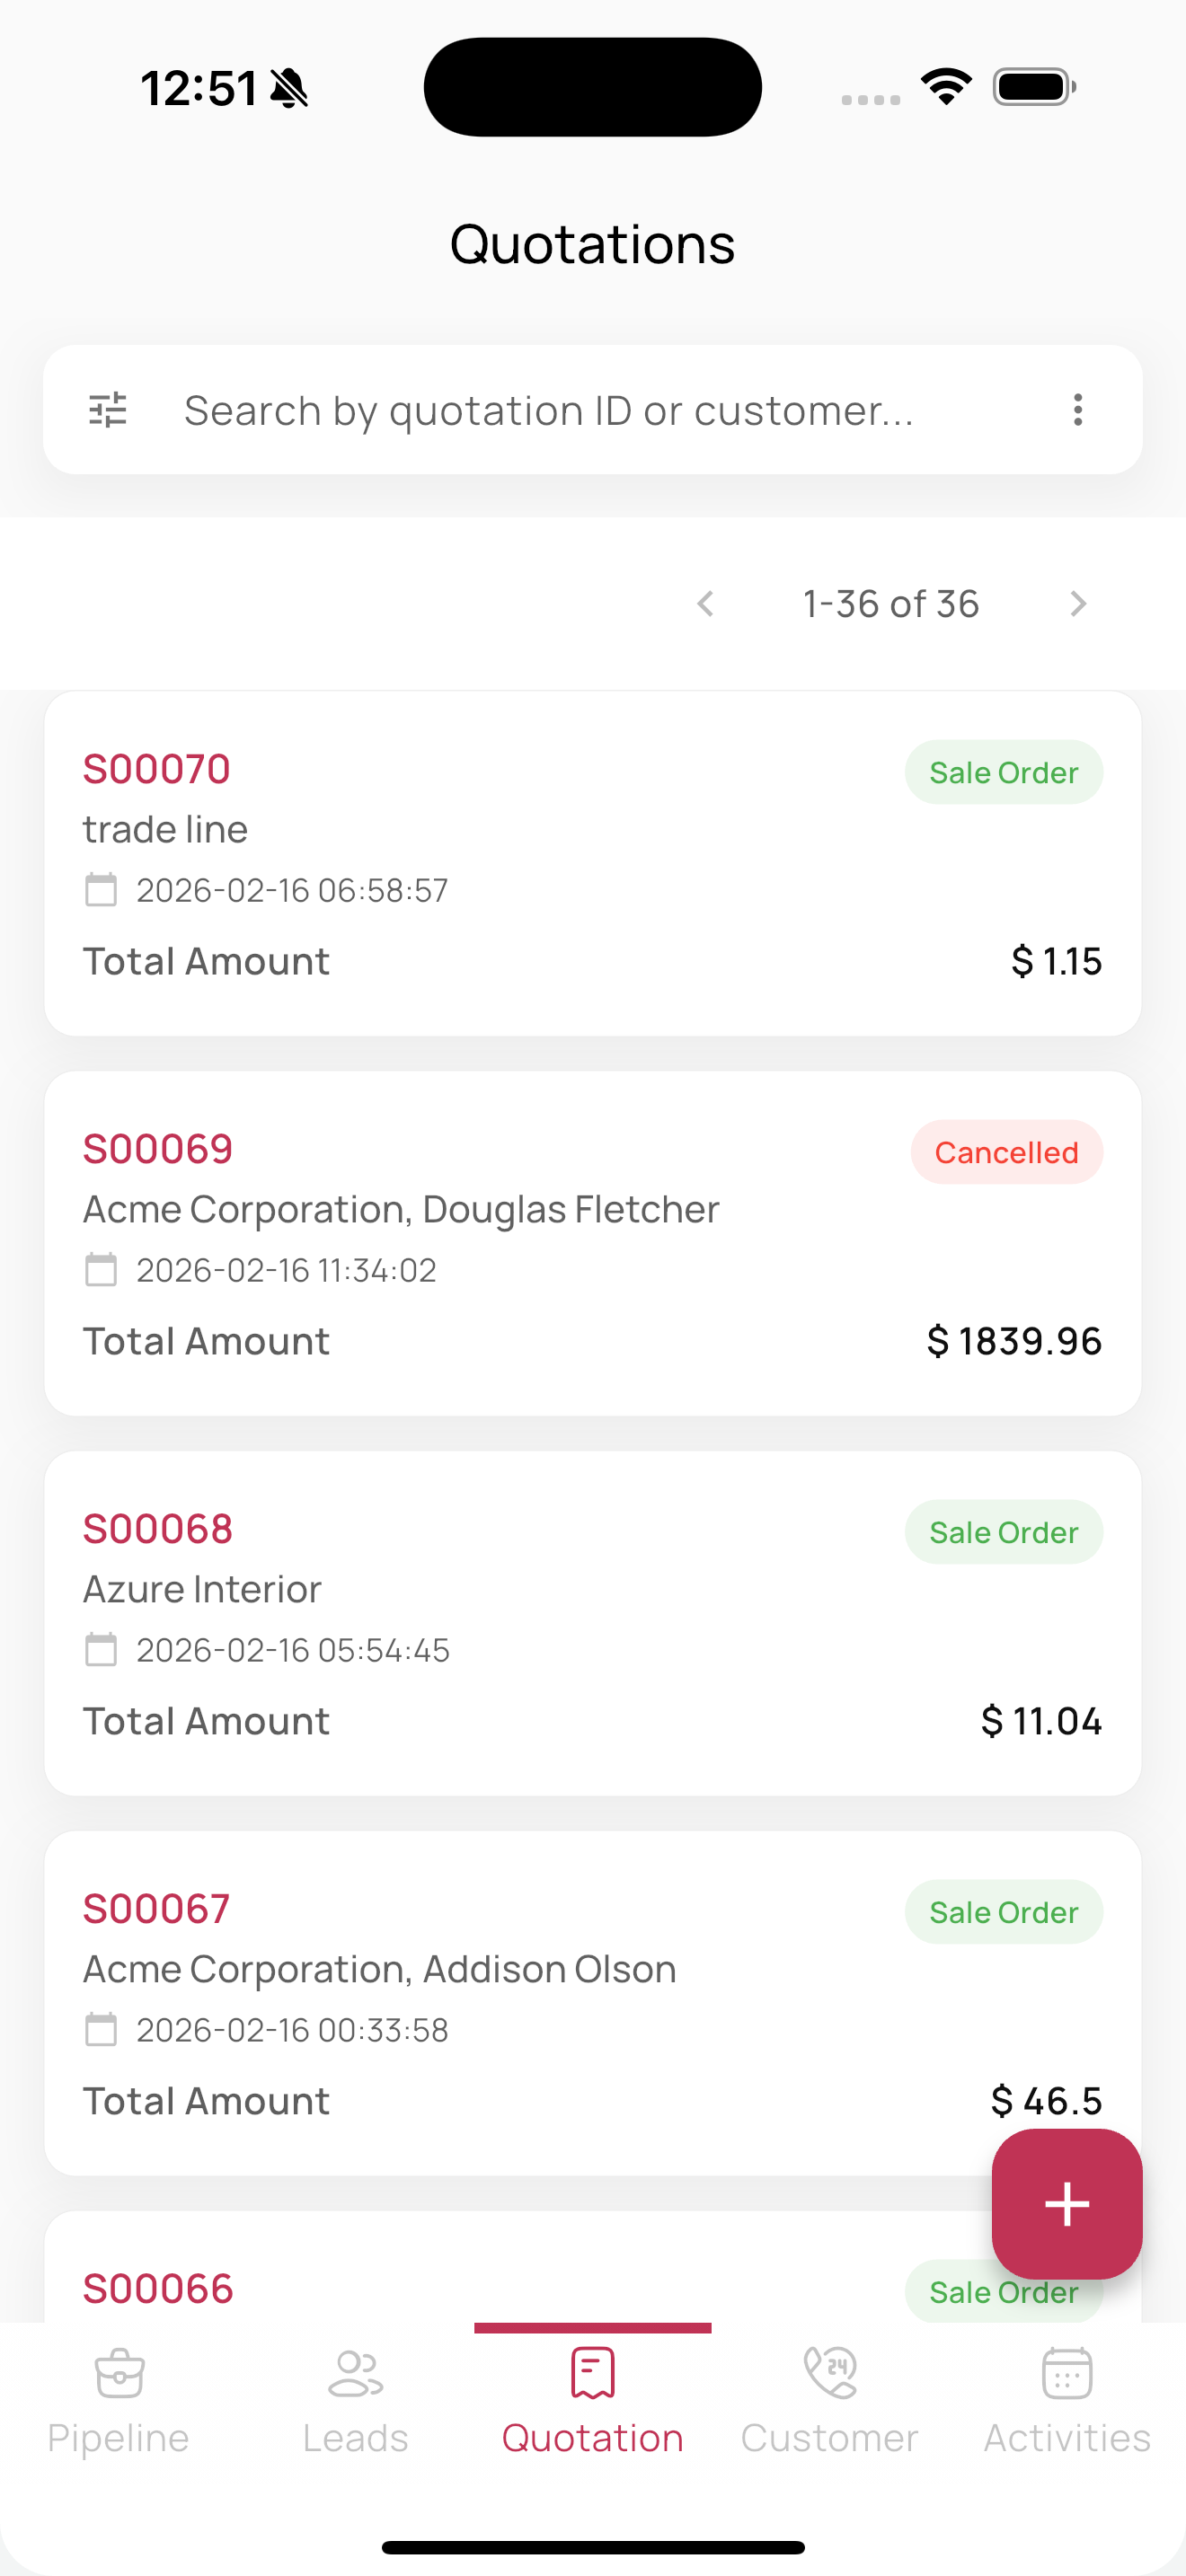The width and height of the screenshot is (1186, 2576).
Task: Tap Sale Order badge on S00070
Action: point(1003,772)
